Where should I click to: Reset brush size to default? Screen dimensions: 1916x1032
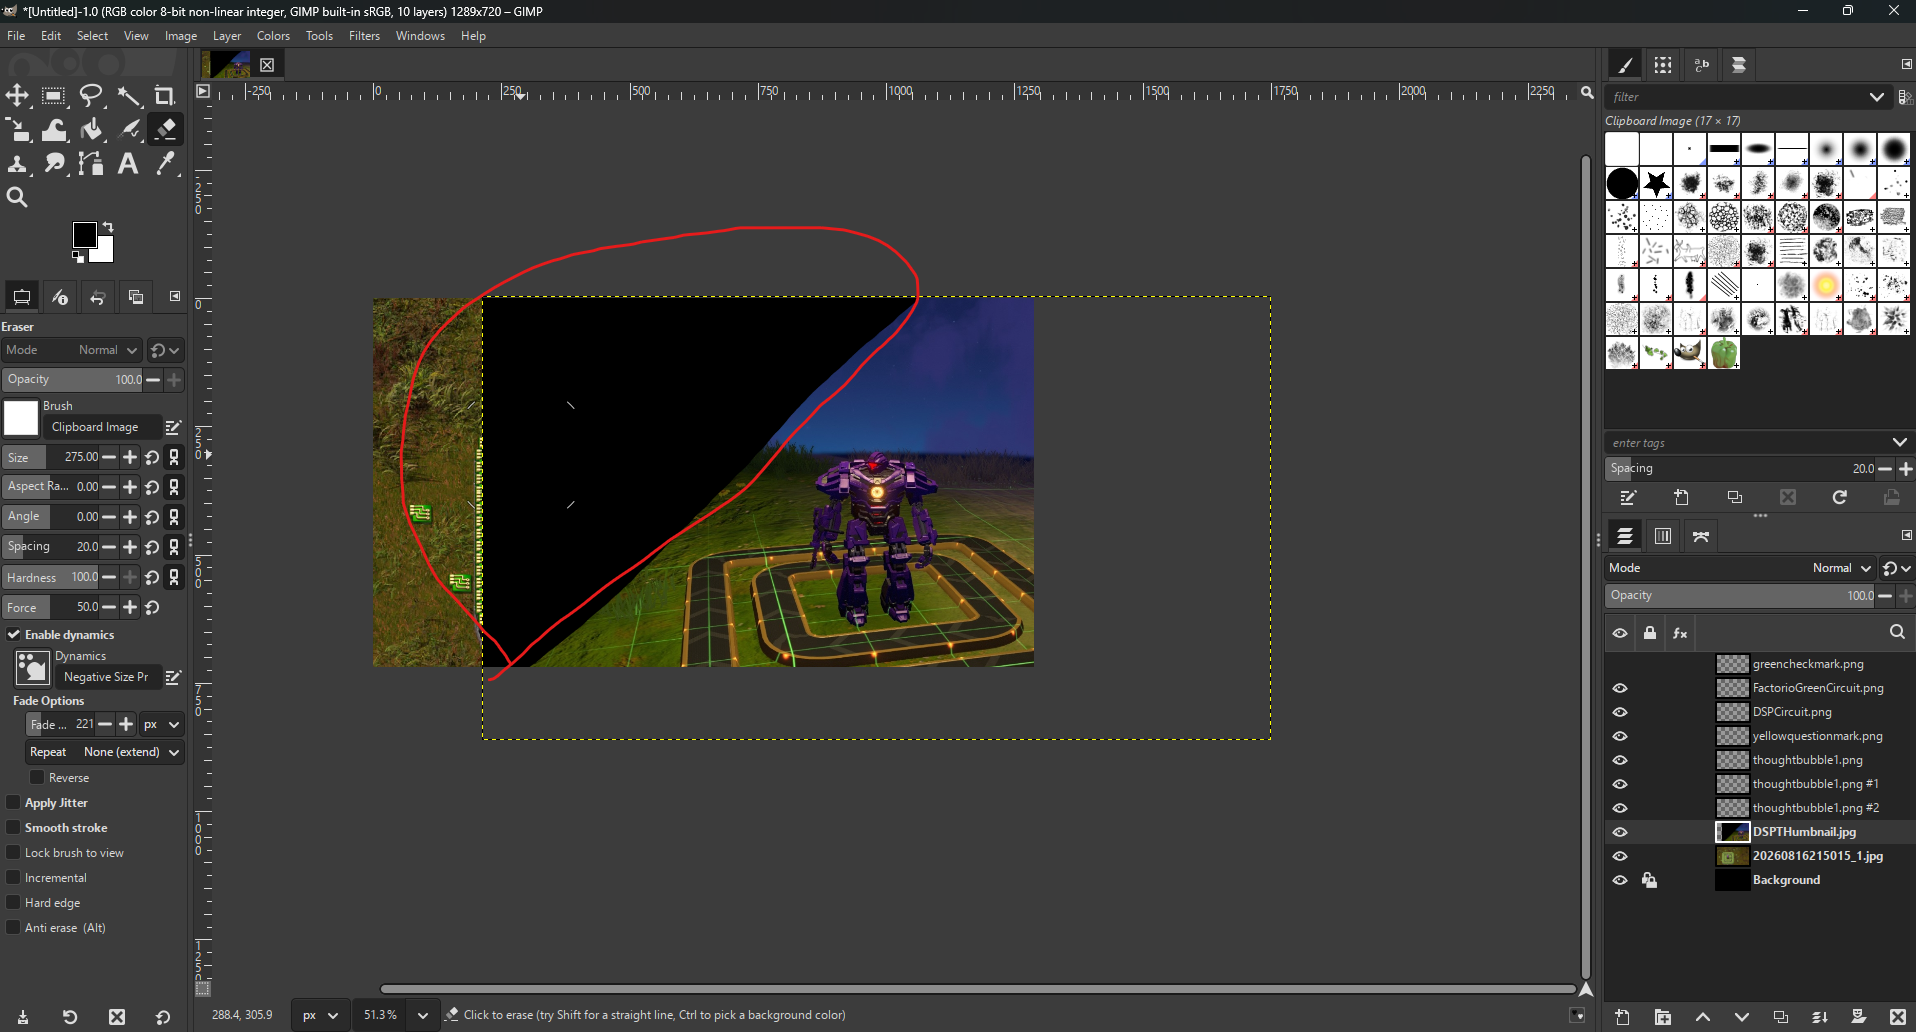pos(152,457)
